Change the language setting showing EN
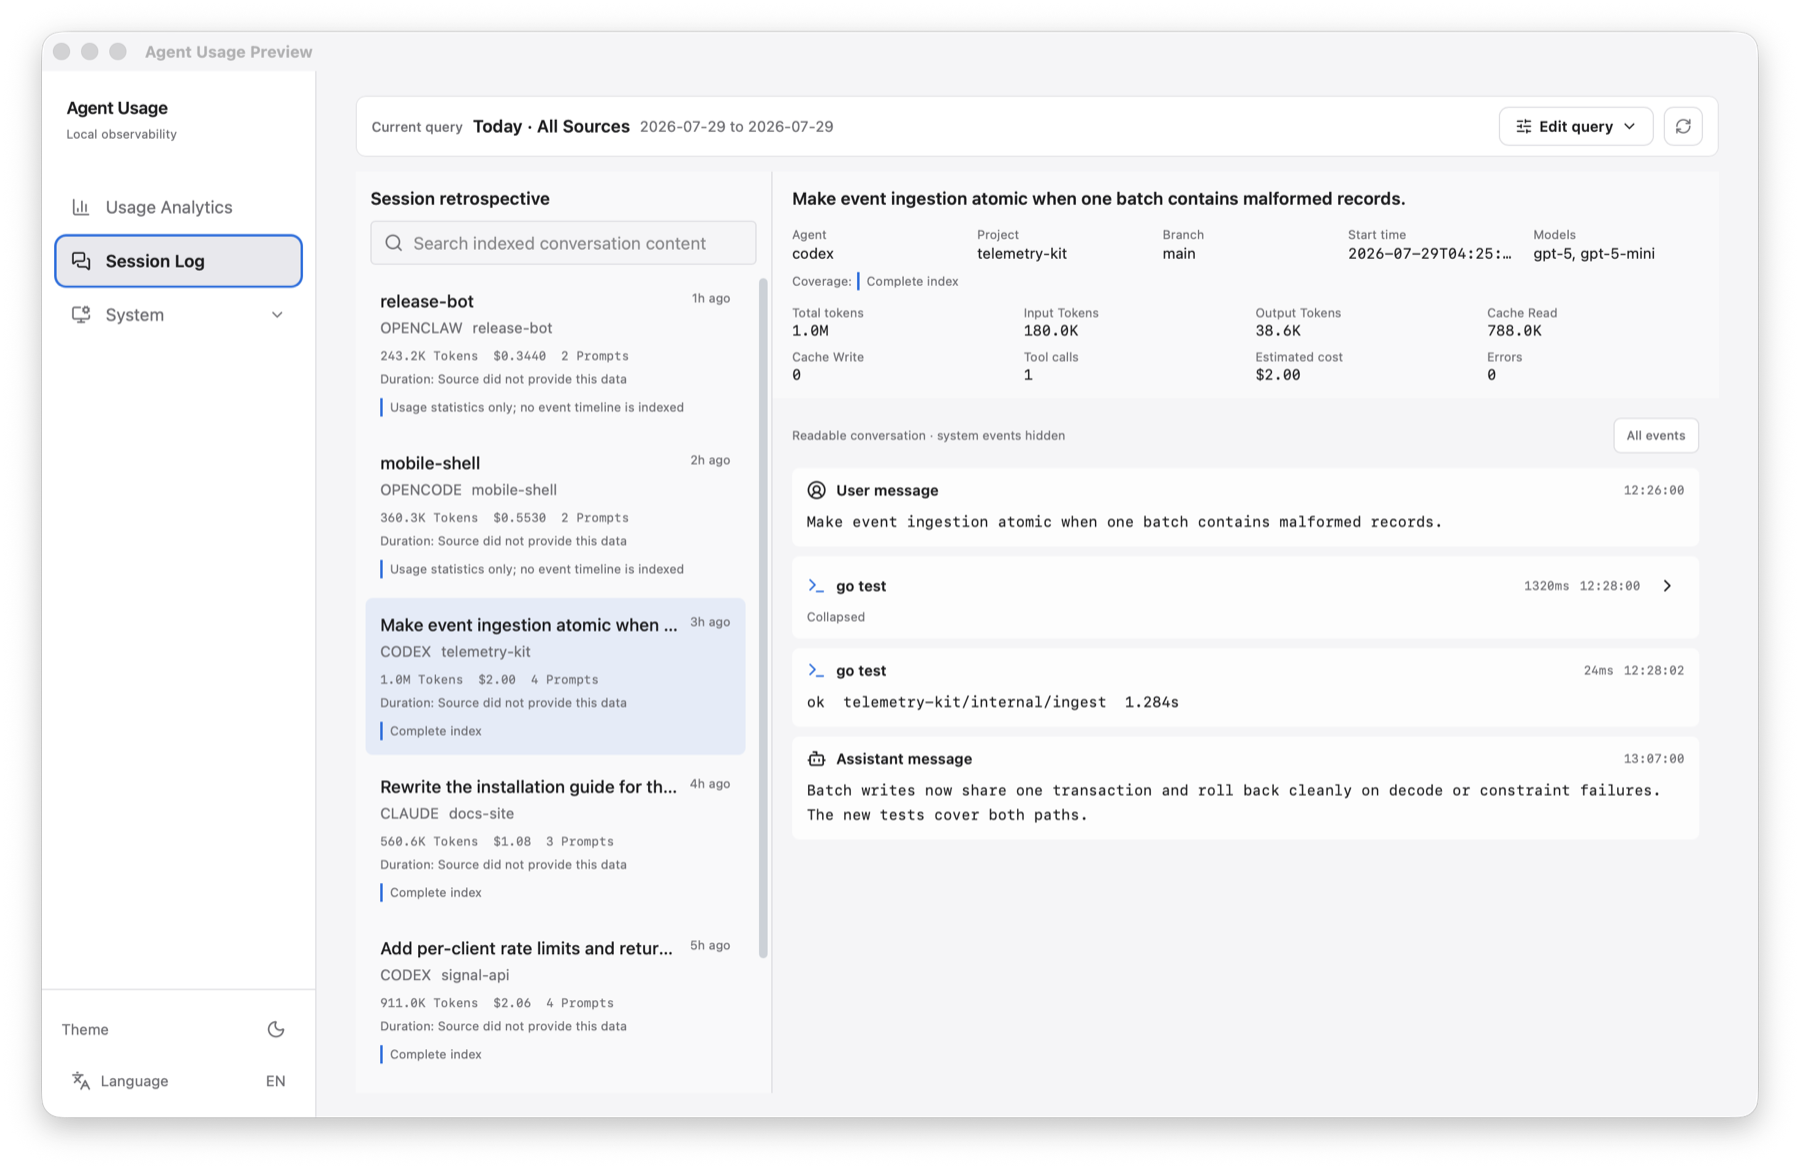The width and height of the screenshot is (1800, 1169). (275, 1081)
